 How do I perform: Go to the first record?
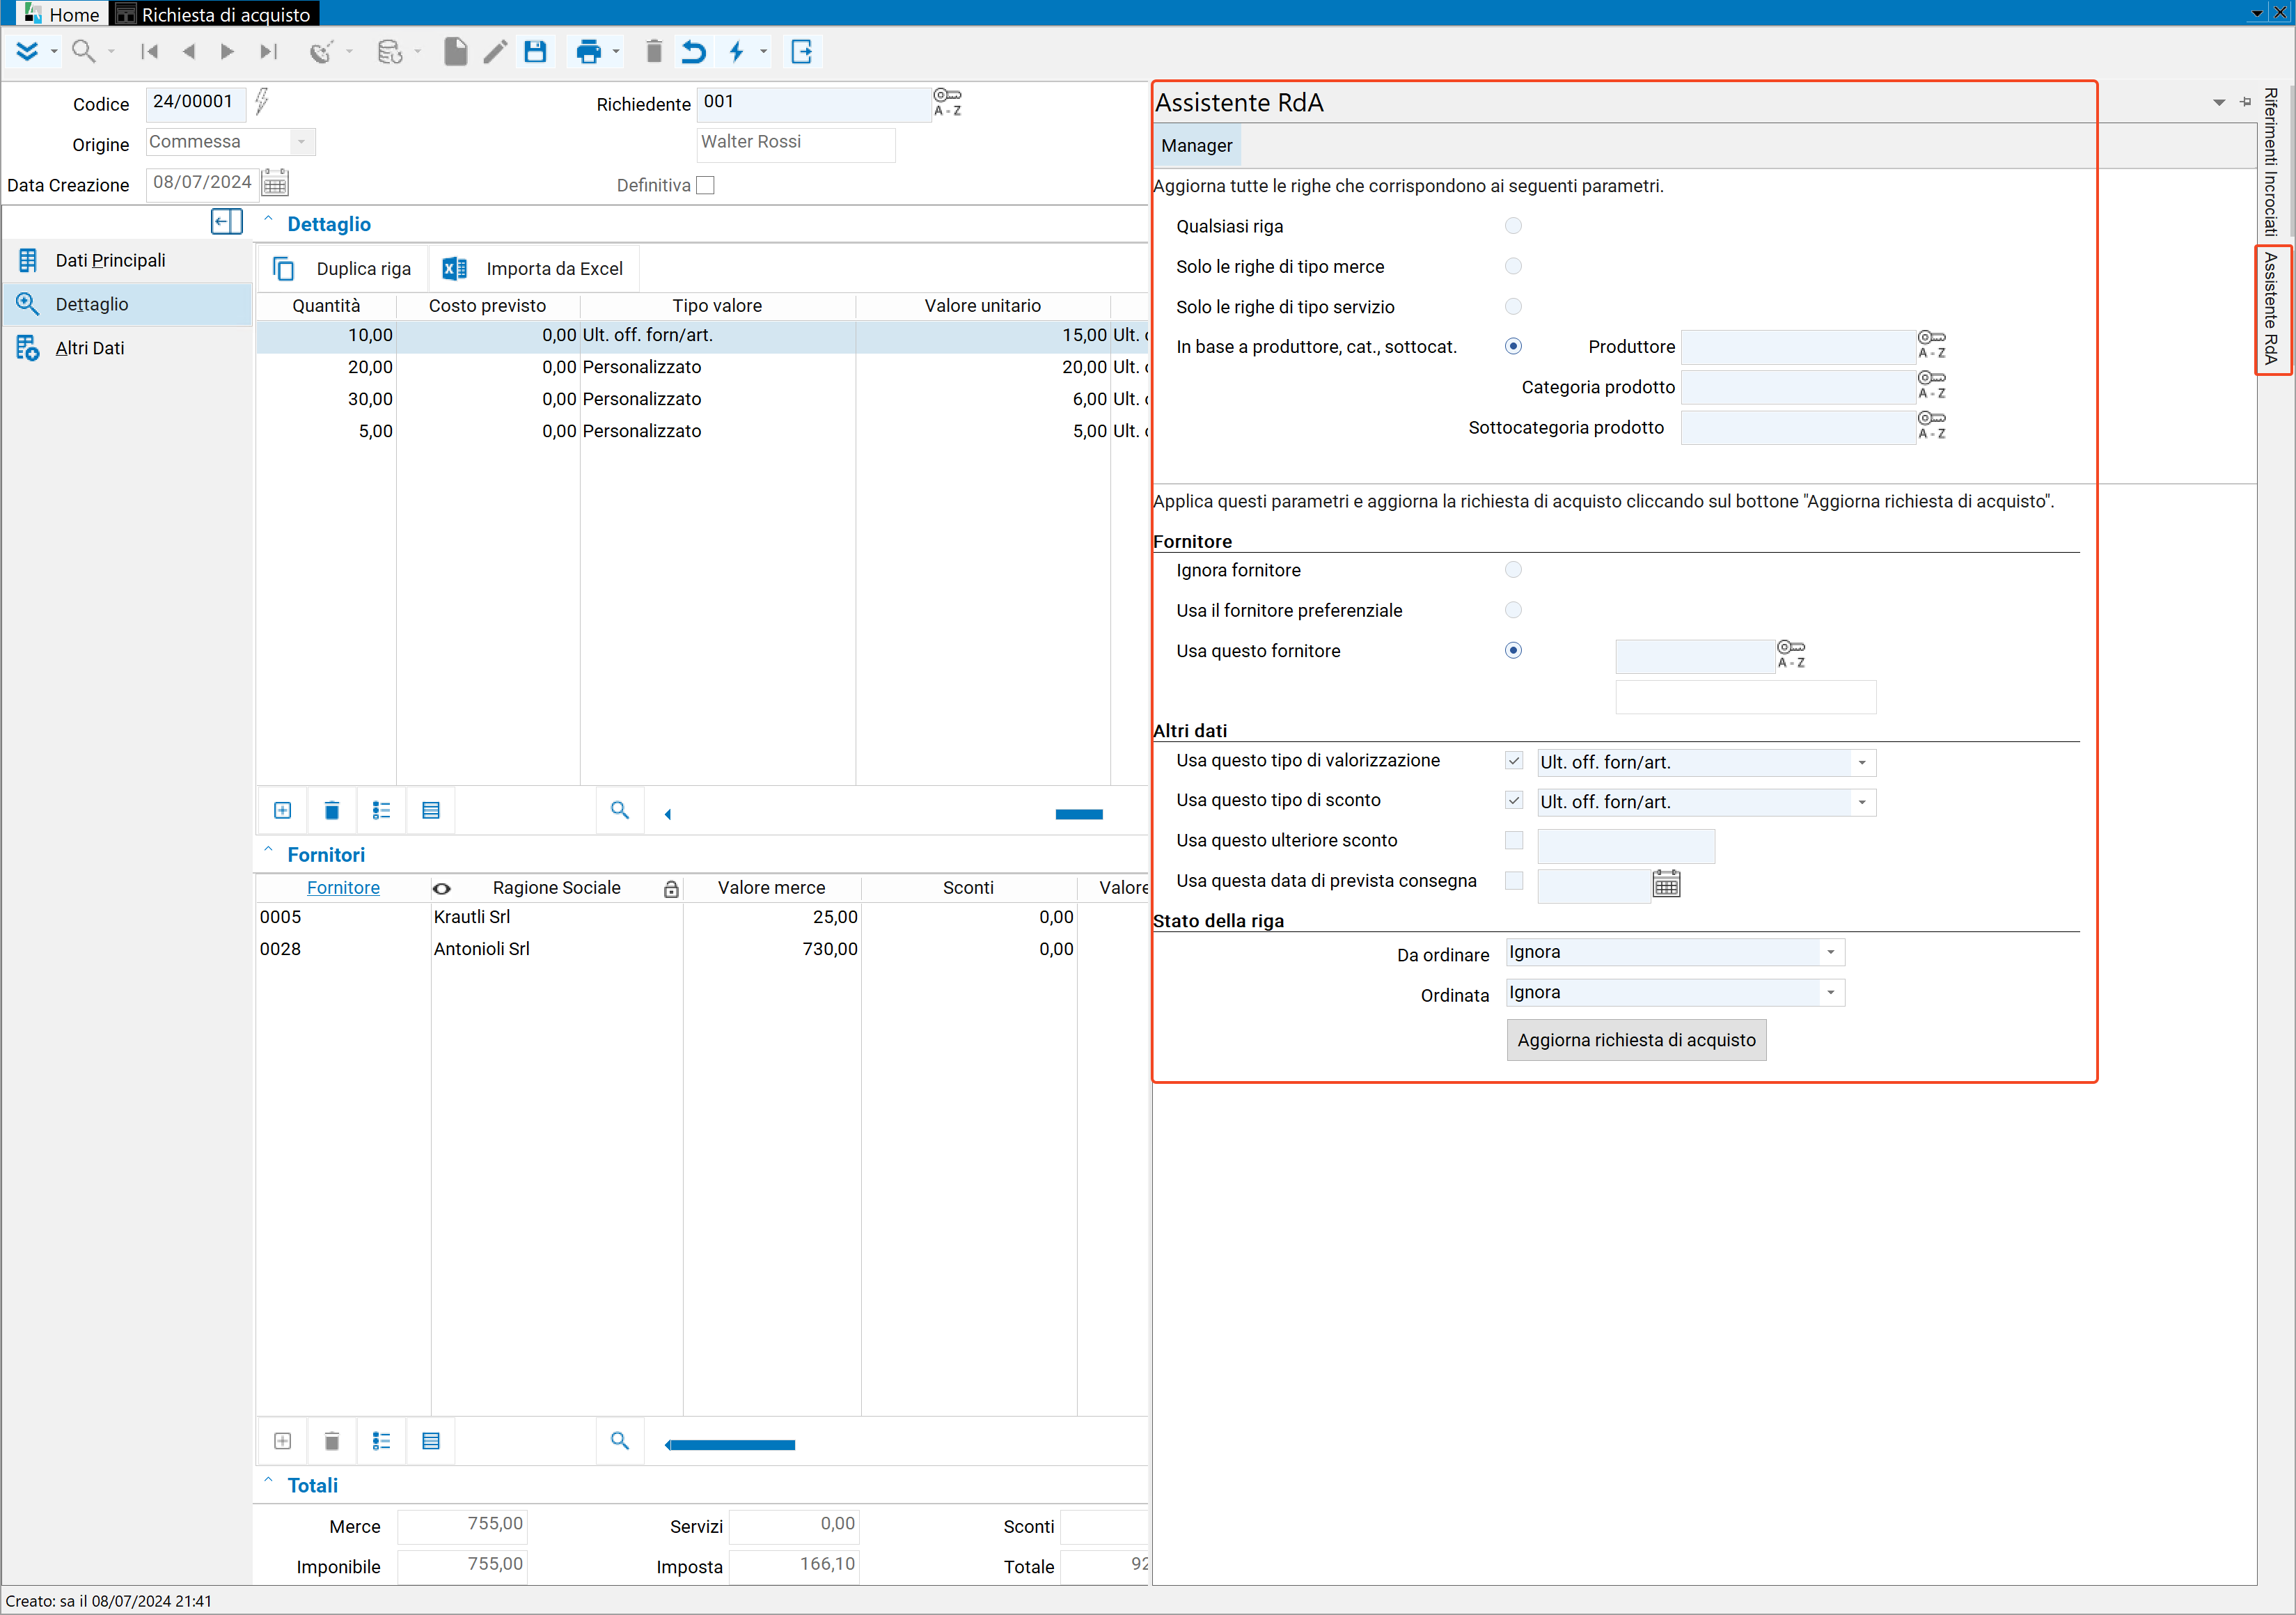[x=150, y=52]
